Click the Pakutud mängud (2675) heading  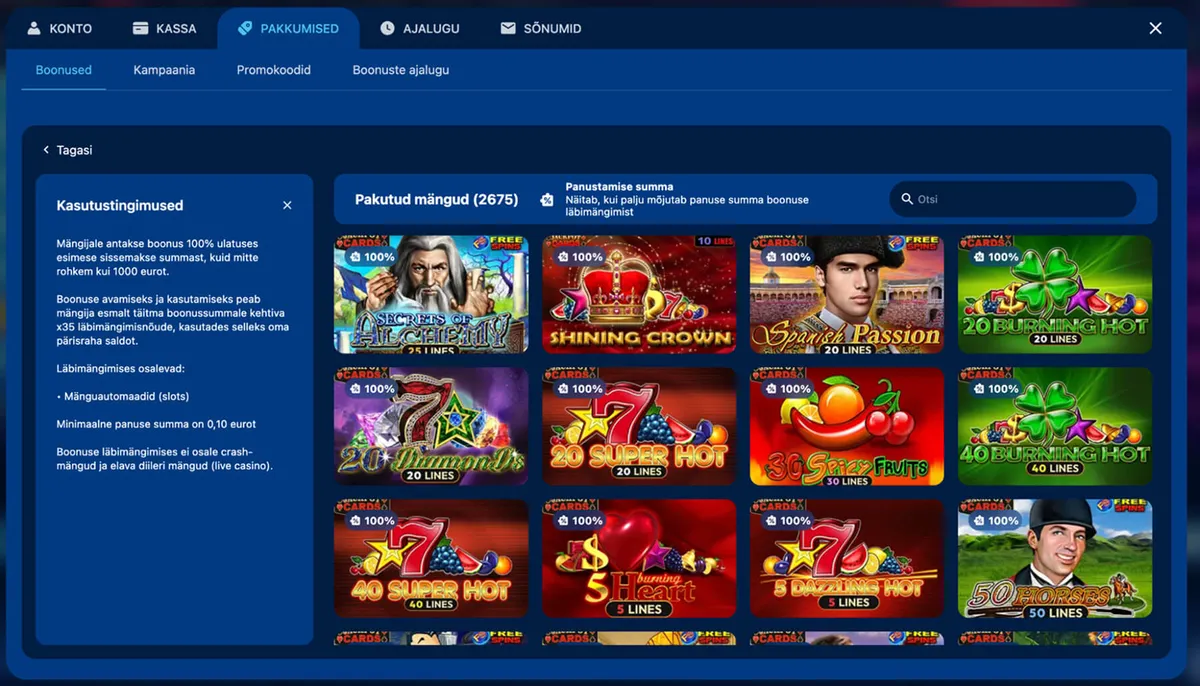[436, 200]
